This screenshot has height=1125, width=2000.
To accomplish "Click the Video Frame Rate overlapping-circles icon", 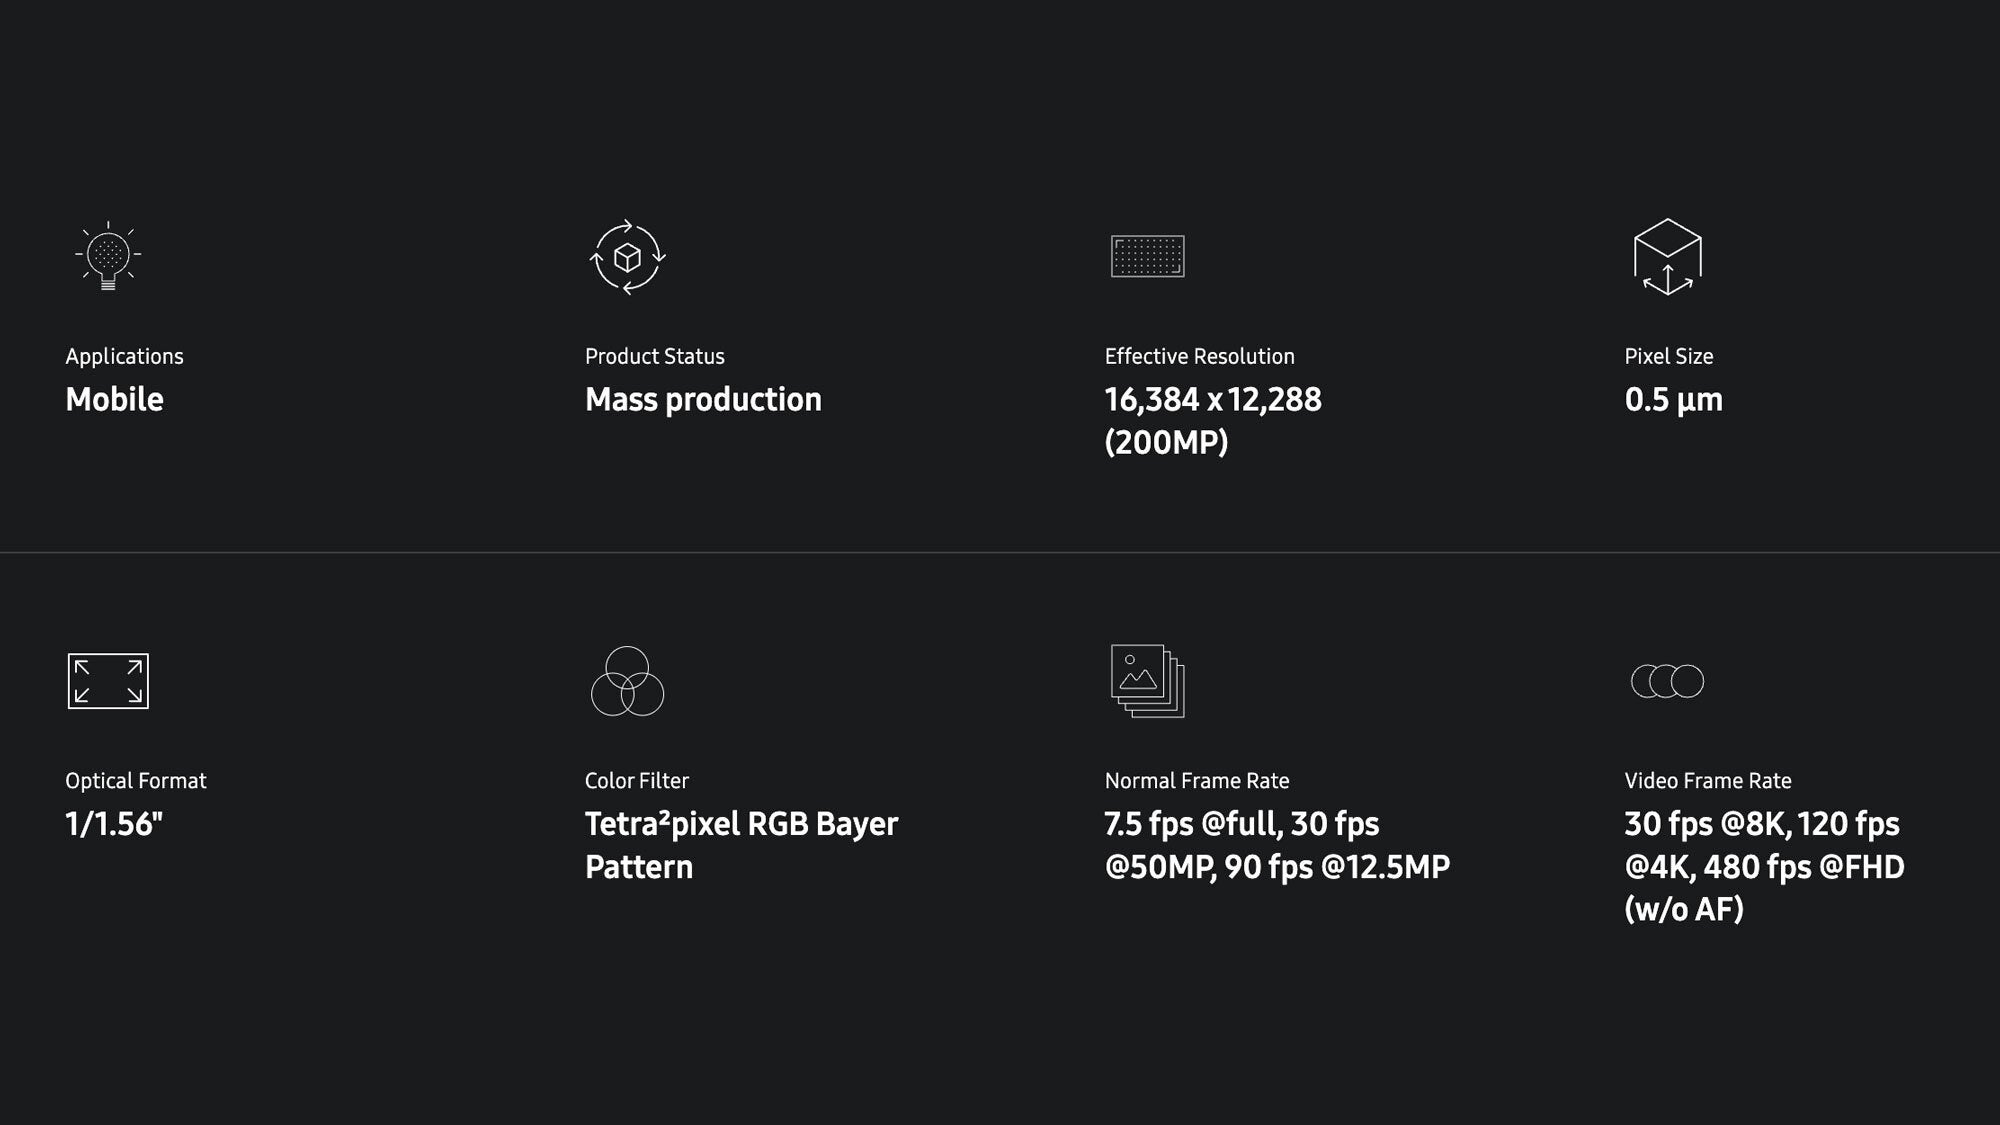I will coord(1667,681).
